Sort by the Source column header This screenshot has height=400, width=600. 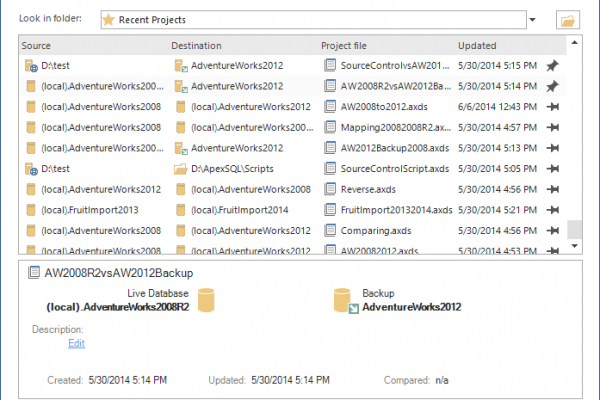36,46
